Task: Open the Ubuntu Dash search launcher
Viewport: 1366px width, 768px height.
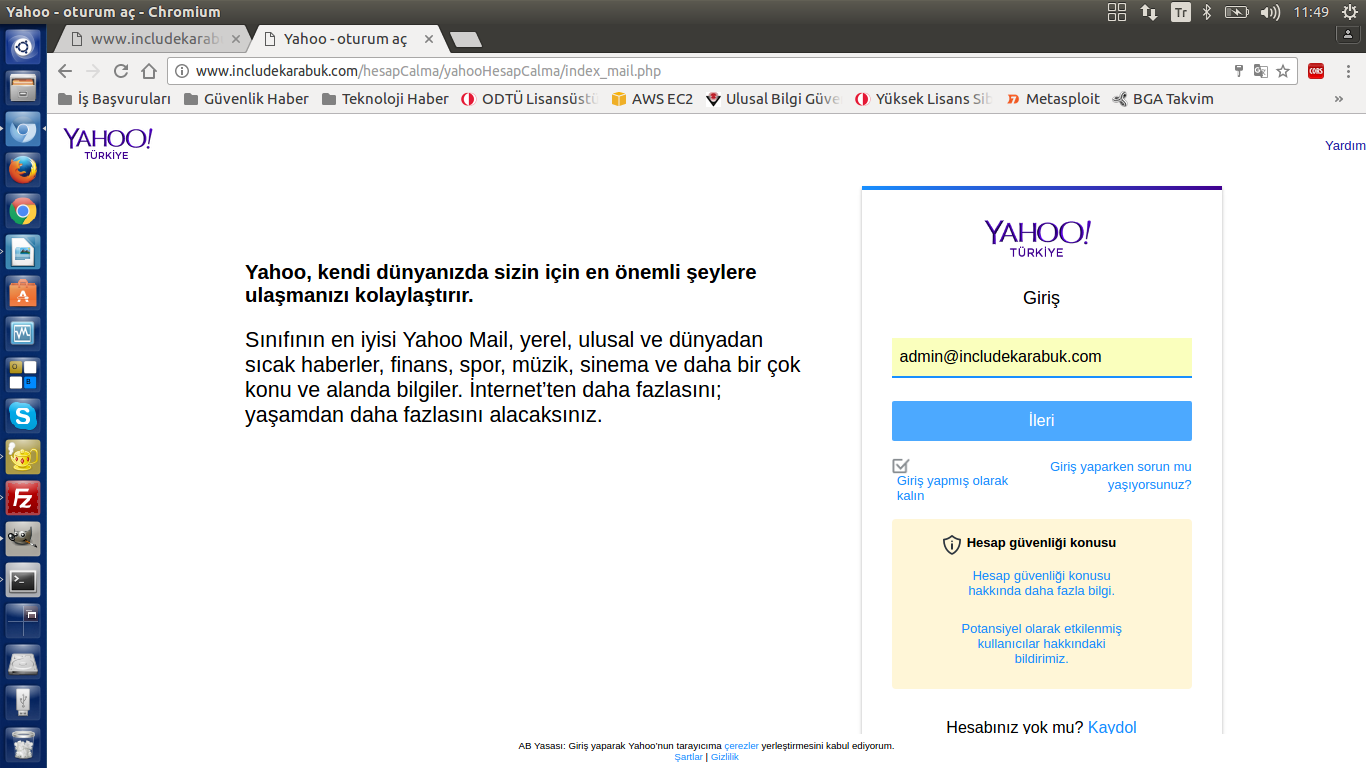Action: (x=23, y=45)
